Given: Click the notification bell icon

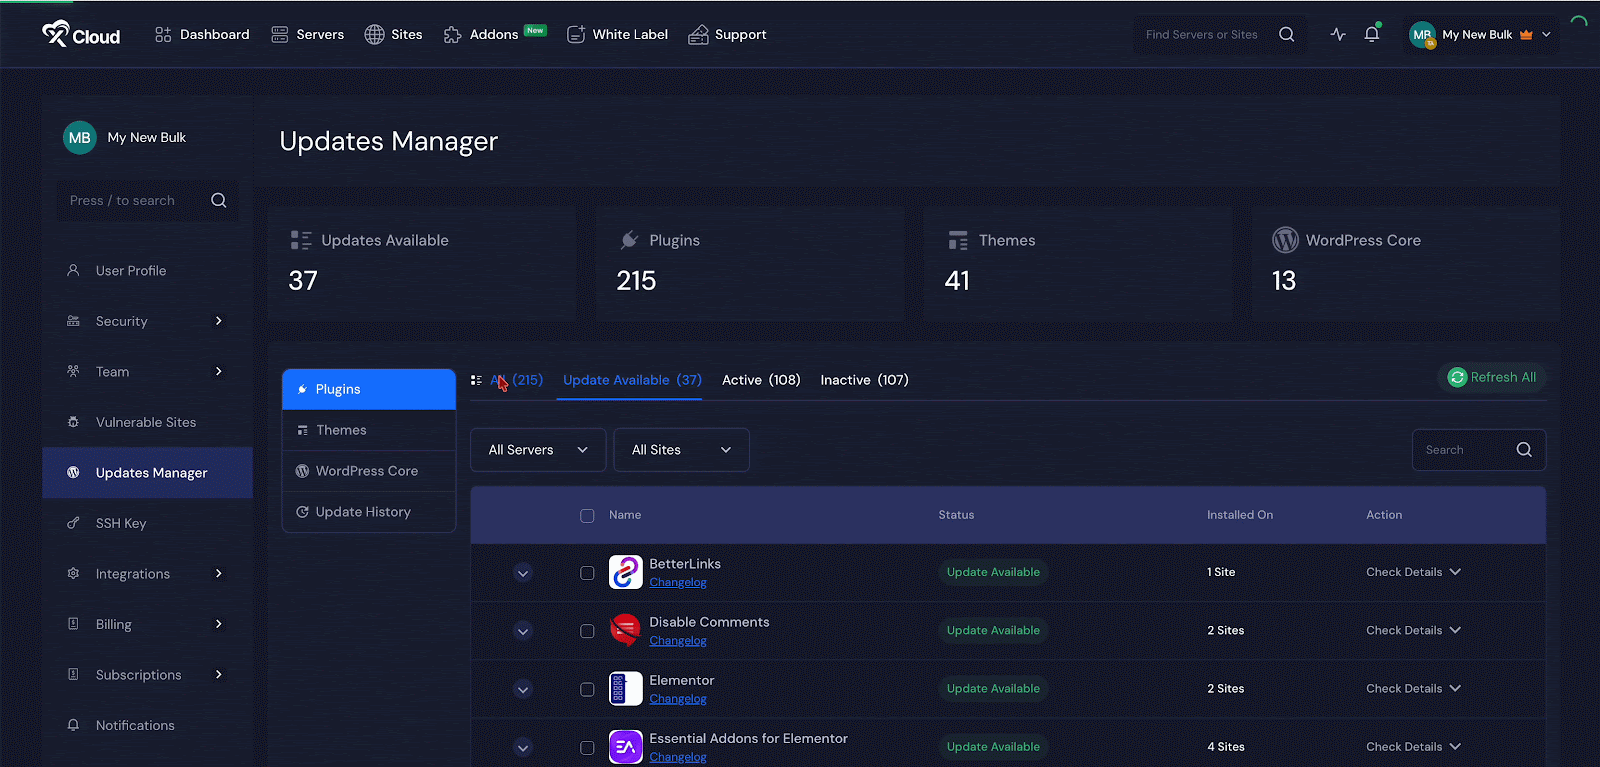Looking at the screenshot, I should (x=1372, y=34).
